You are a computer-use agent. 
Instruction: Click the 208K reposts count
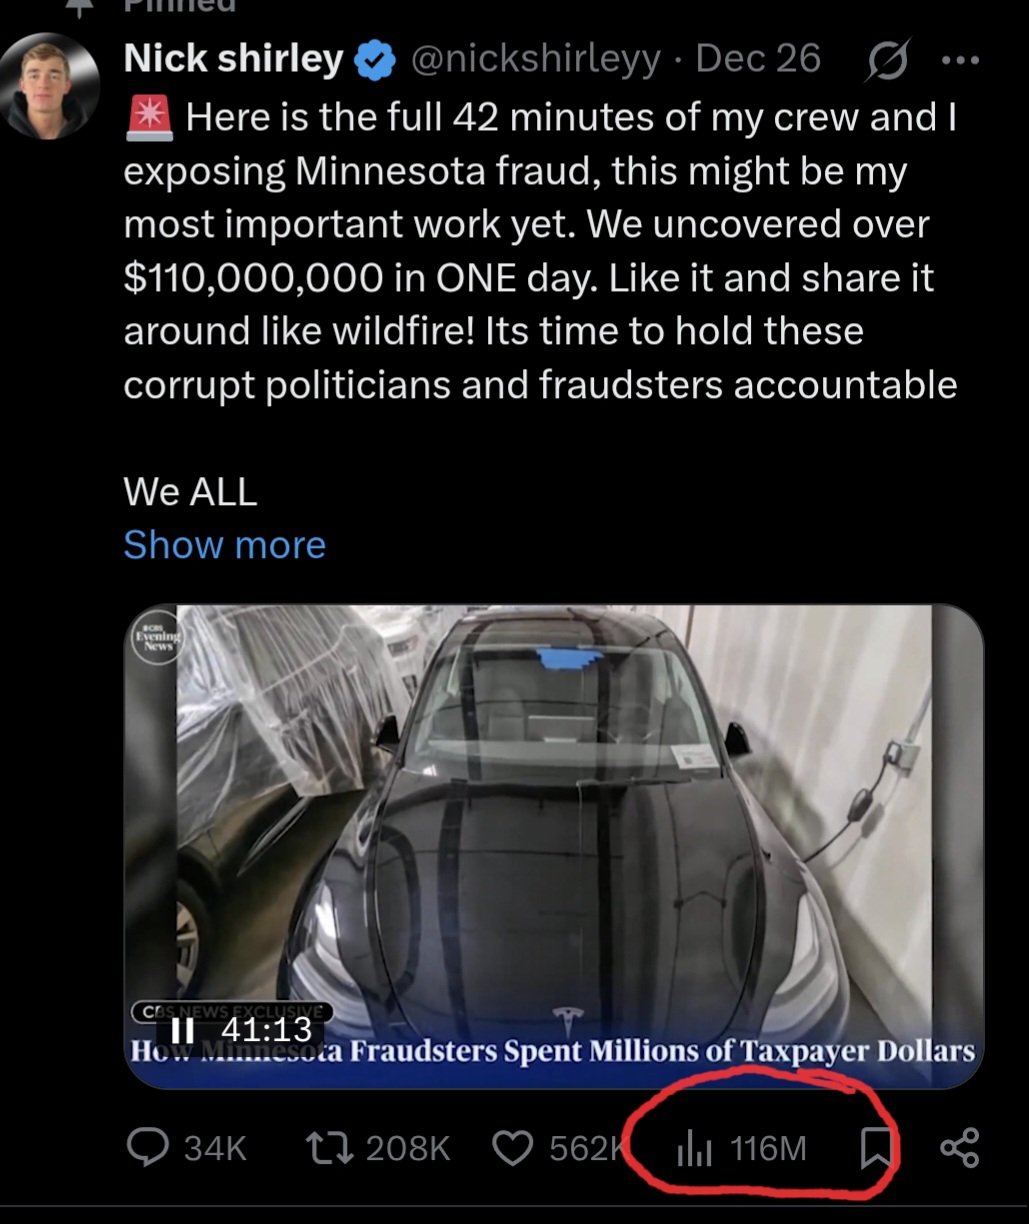tap(408, 1149)
